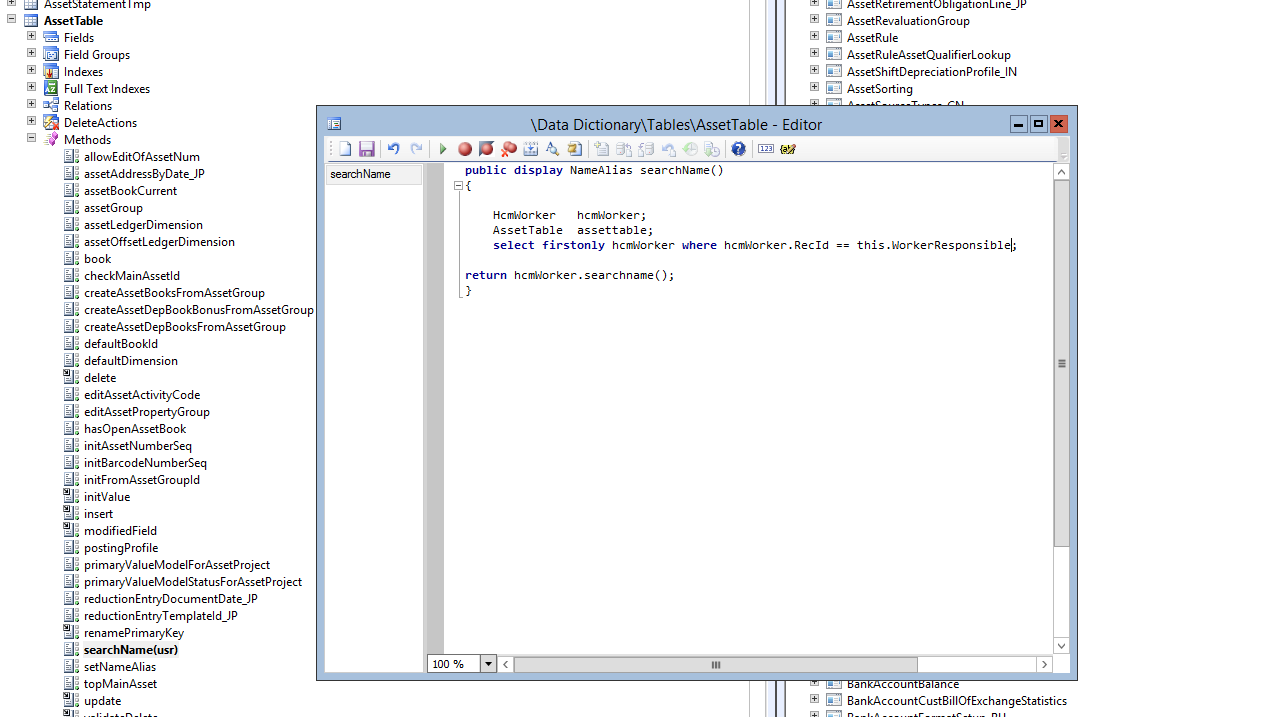Open the lookup properties magnifier icon
1281x717 pixels.
[x=552, y=148]
